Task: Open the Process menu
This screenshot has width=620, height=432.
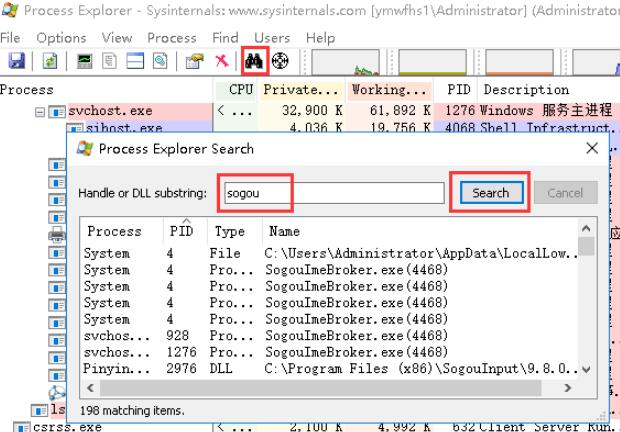Action: (x=172, y=38)
